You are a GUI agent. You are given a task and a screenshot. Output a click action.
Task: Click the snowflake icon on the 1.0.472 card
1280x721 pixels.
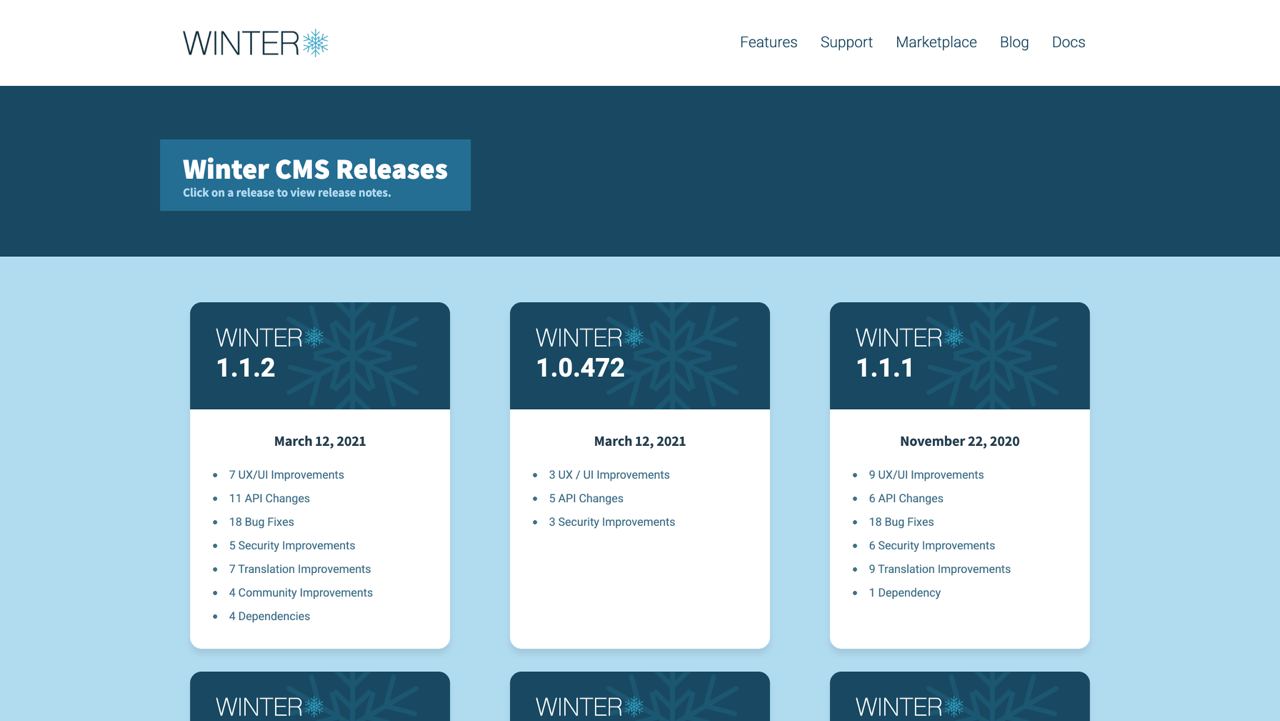click(634, 337)
